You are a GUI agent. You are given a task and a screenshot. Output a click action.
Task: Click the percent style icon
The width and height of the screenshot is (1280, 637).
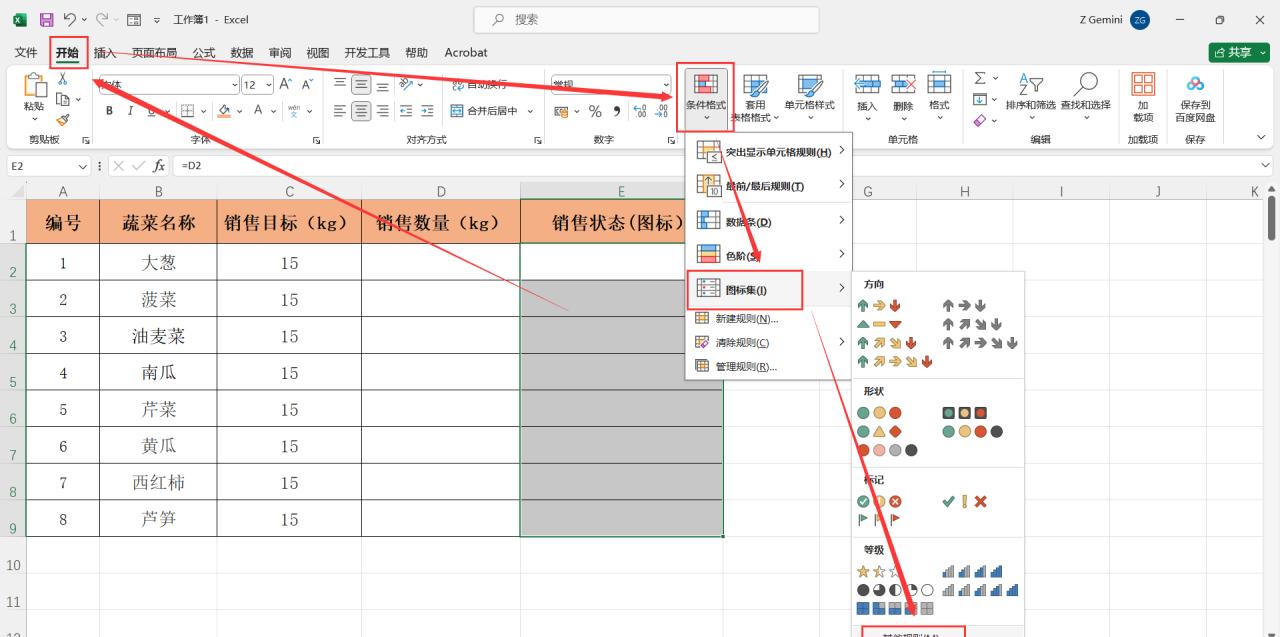[x=595, y=111]
